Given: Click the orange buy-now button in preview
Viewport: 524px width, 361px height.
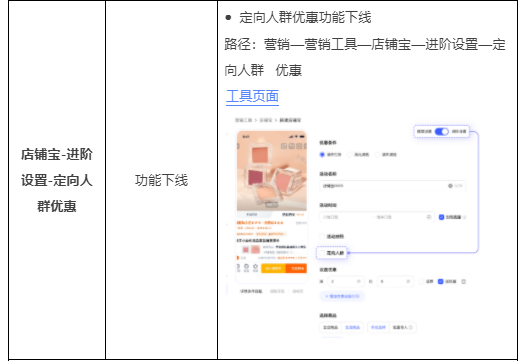Looking at the screenshot, I should click(296, 268).
